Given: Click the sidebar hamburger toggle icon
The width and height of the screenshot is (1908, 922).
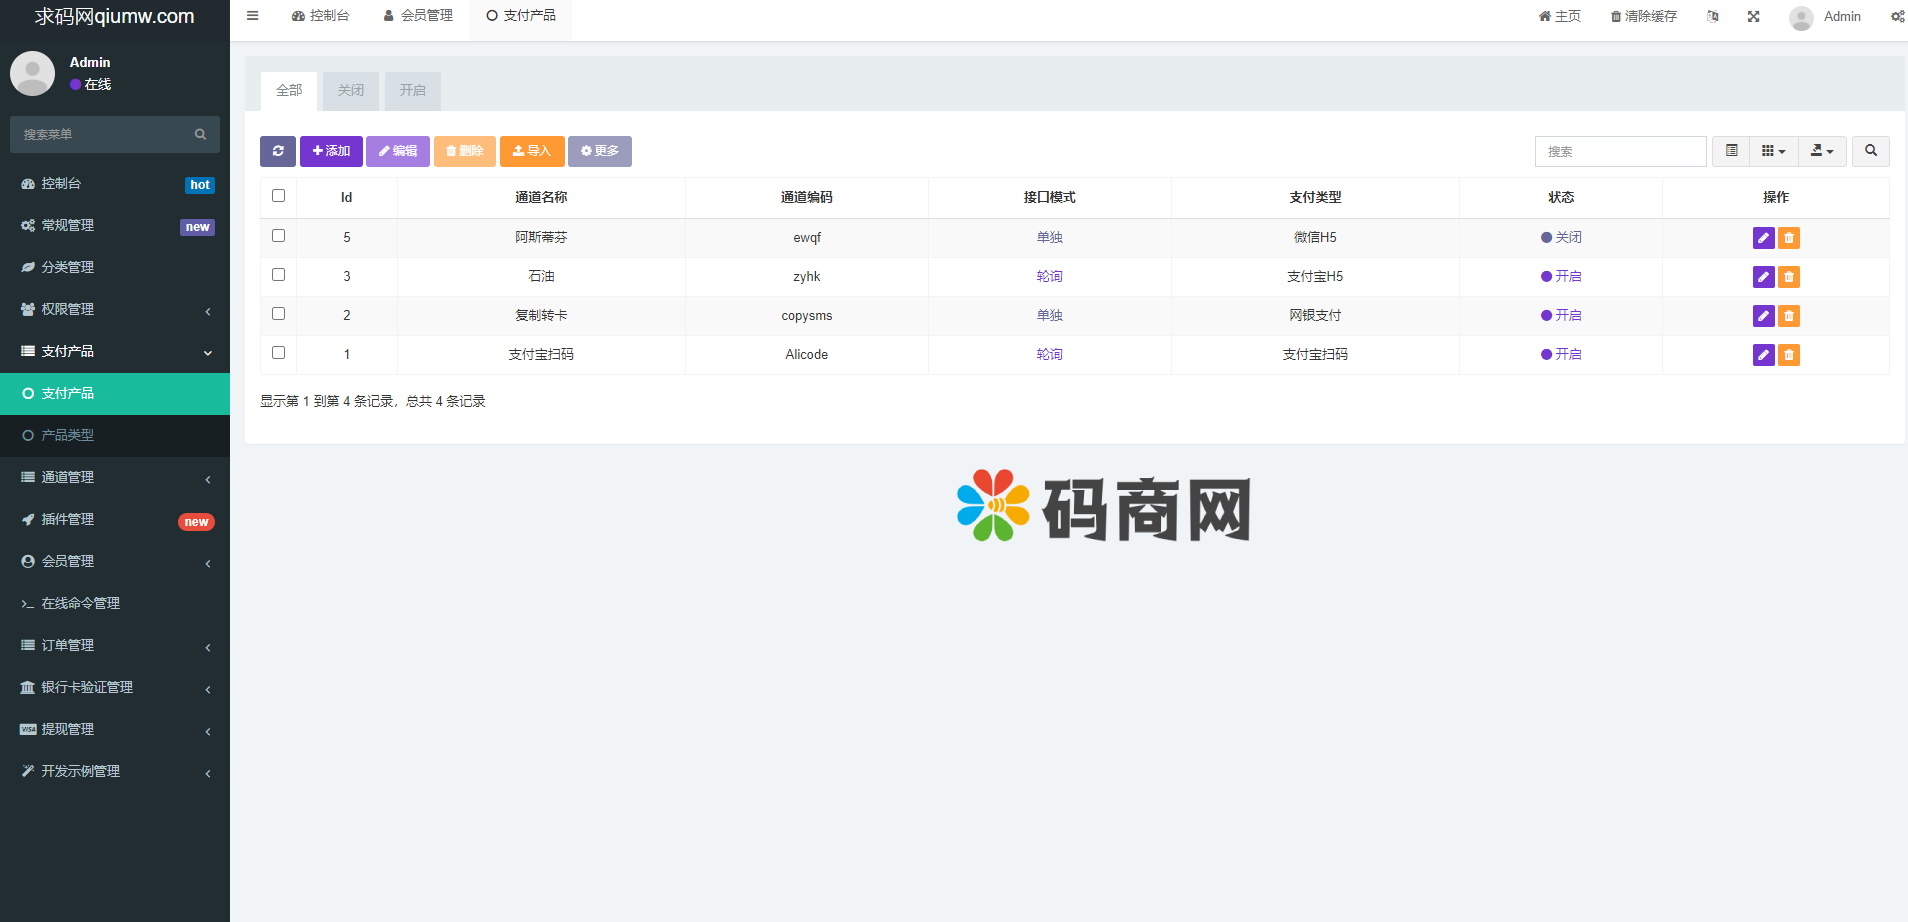Looking at the screenshot, I should (x=253, y=16).
